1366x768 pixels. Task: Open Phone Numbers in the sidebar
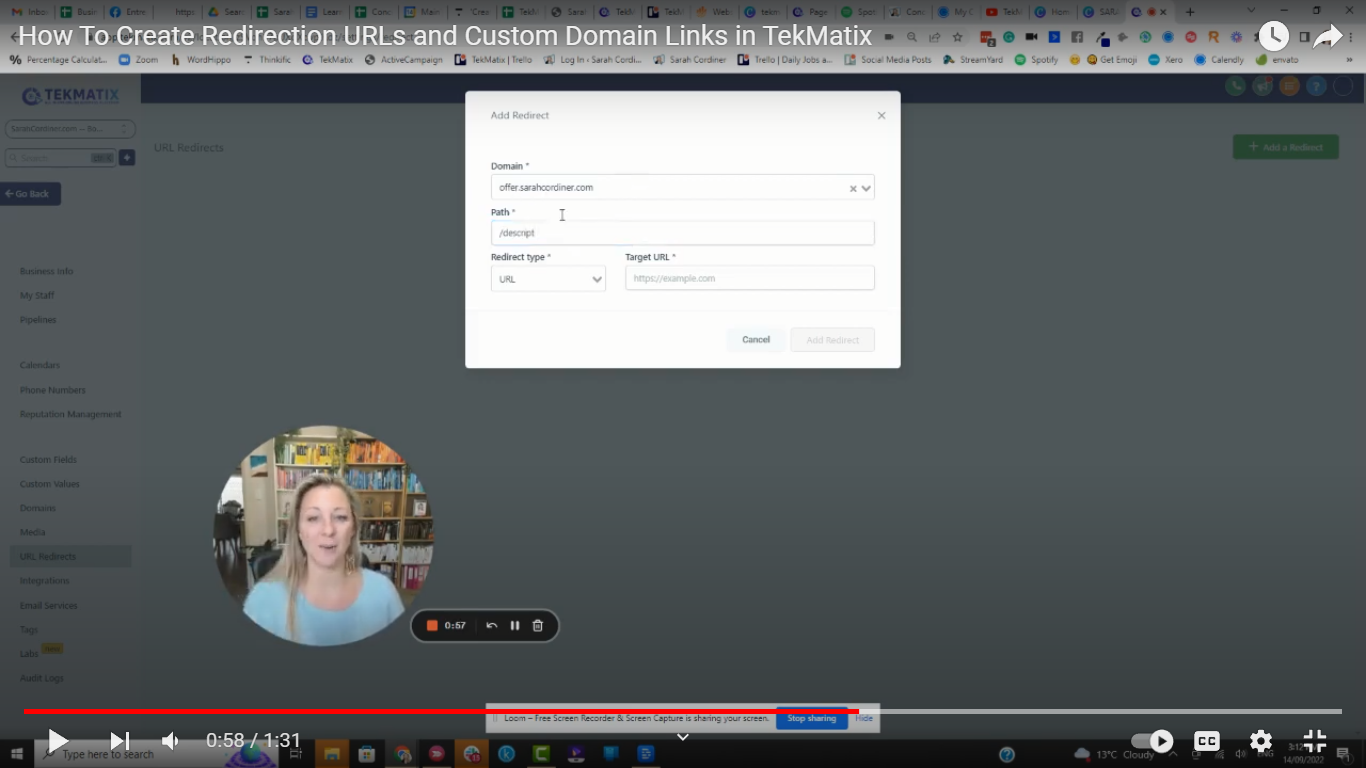[53, 390]
